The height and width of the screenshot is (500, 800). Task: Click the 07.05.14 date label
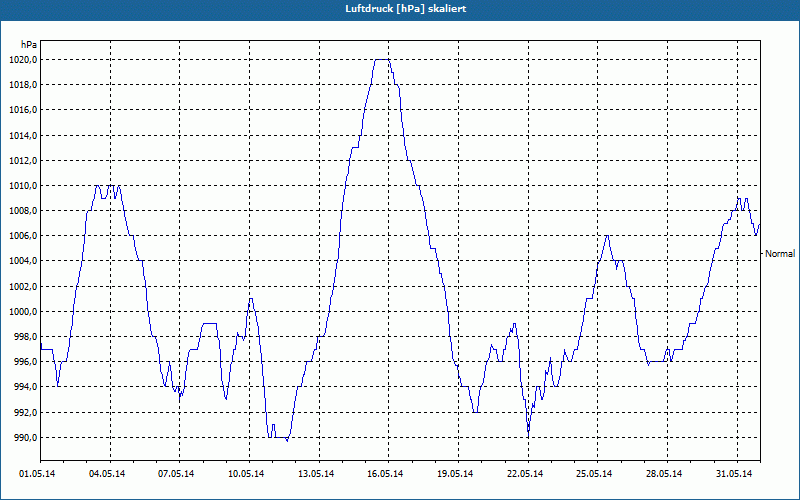(x=177, y=474)
